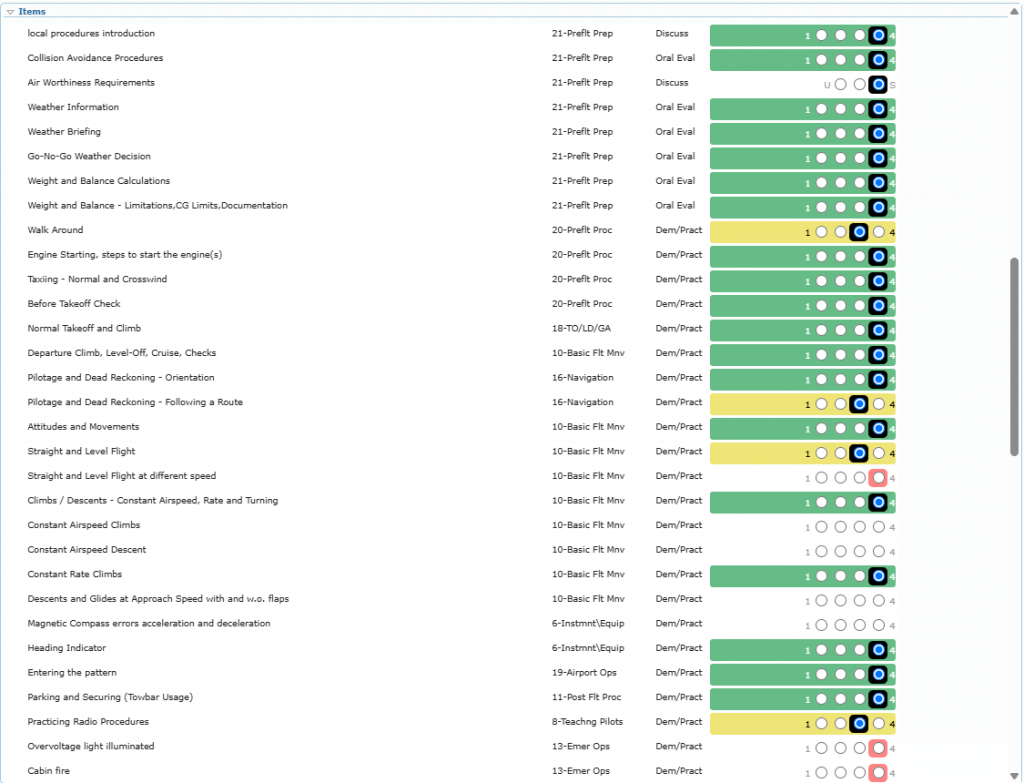Click '19-Airport Ops' category cell

(584, 673)
